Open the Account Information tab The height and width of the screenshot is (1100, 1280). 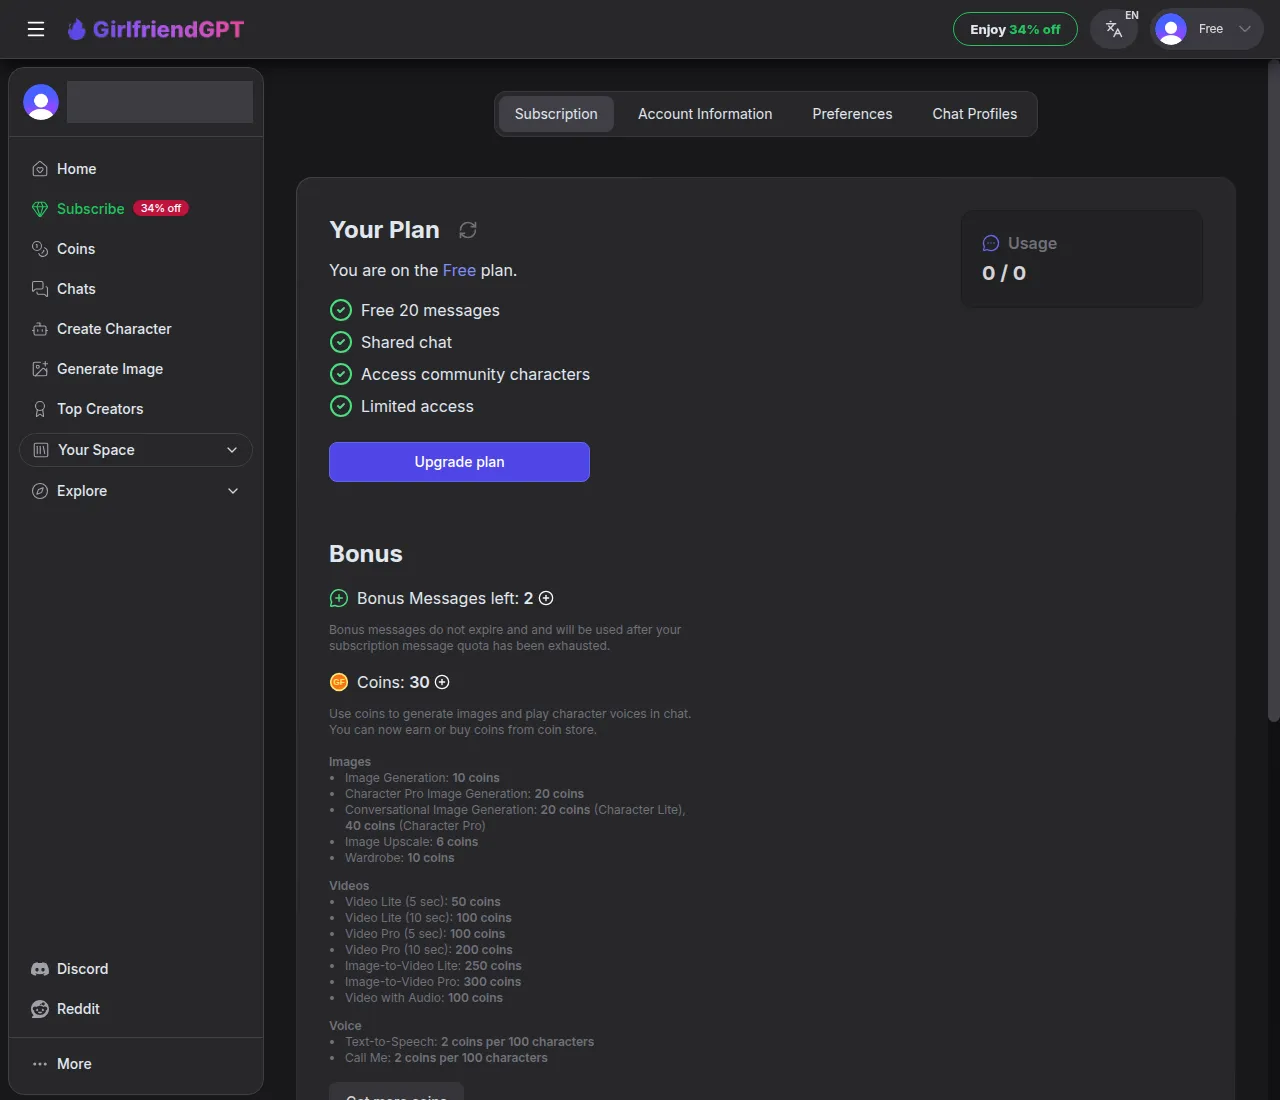pyautogui.click(x=705, y=114)
